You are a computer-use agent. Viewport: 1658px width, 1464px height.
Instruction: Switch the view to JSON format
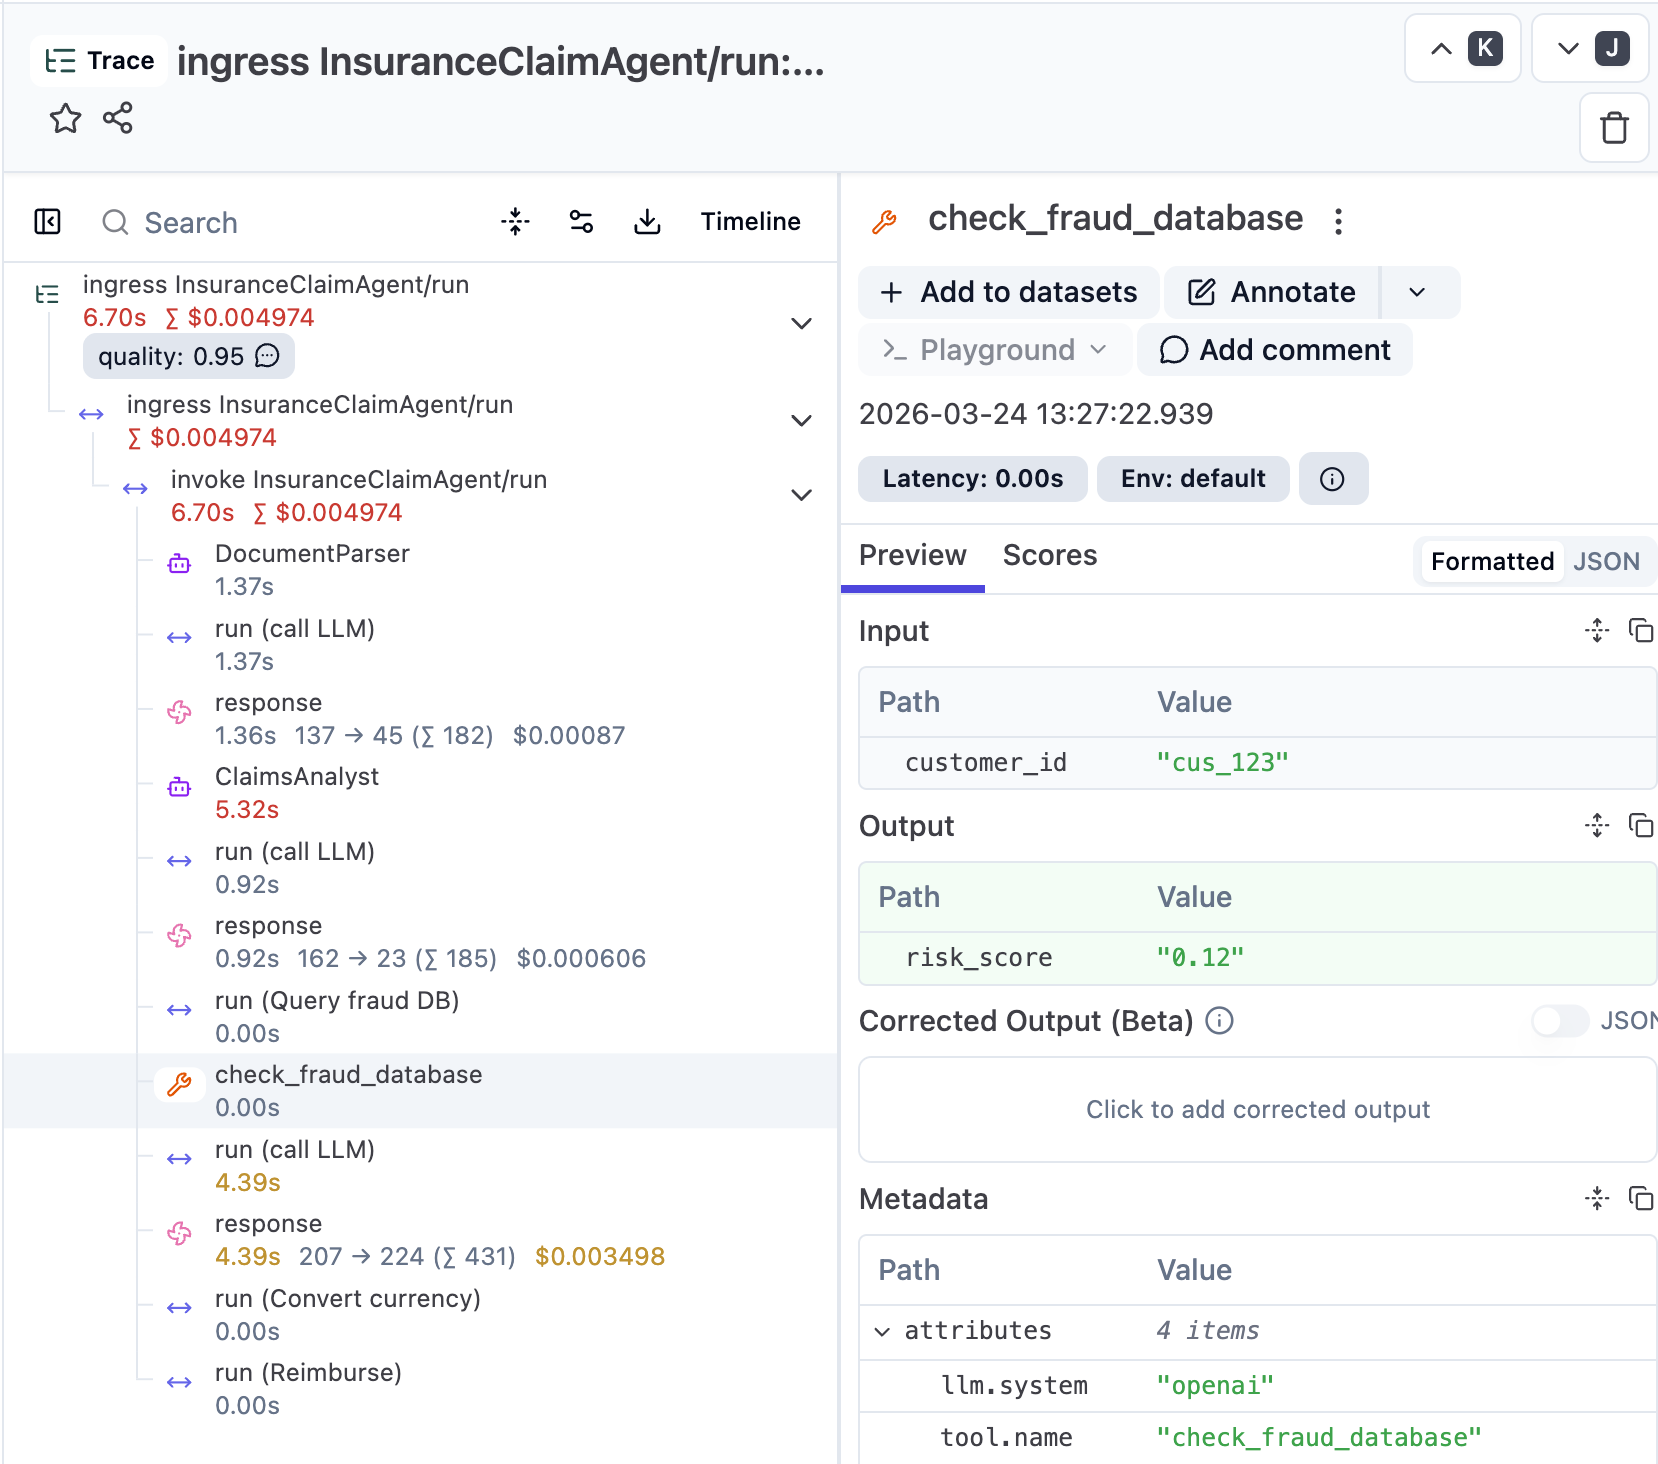(1606, 562)
